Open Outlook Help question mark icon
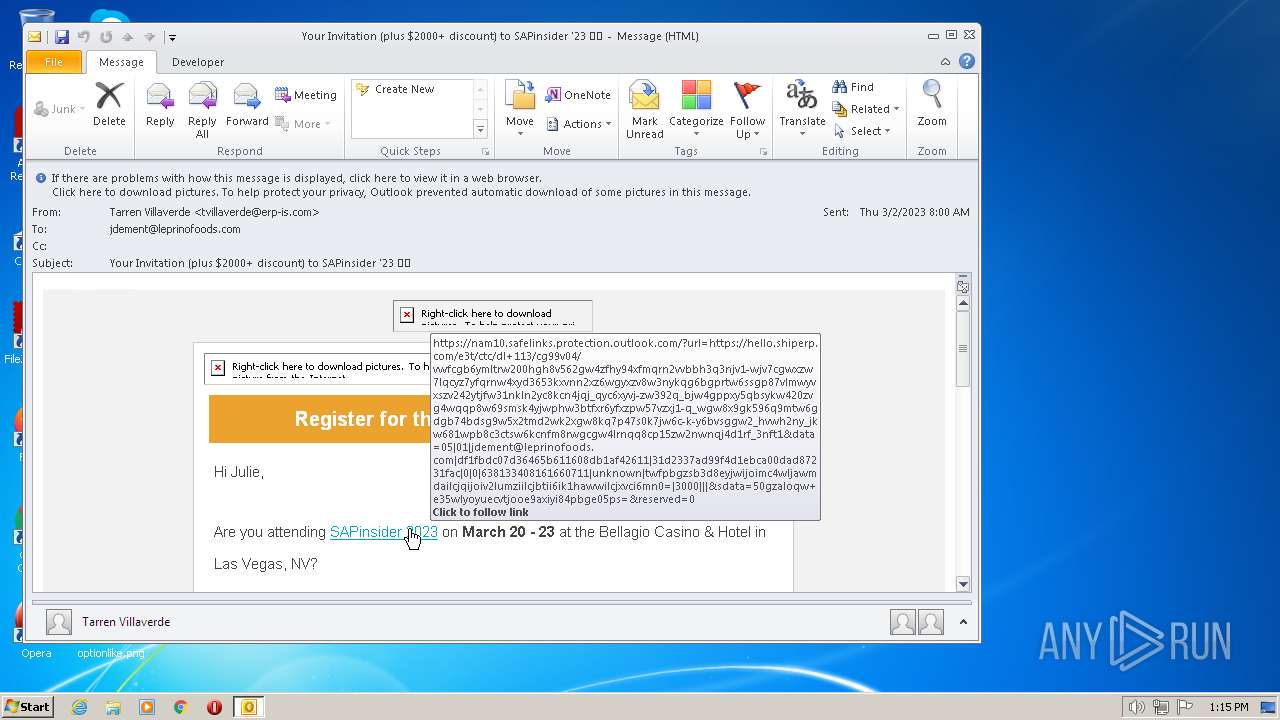Viewport: 1280px width, 720px height. click(x=967, y=61)
